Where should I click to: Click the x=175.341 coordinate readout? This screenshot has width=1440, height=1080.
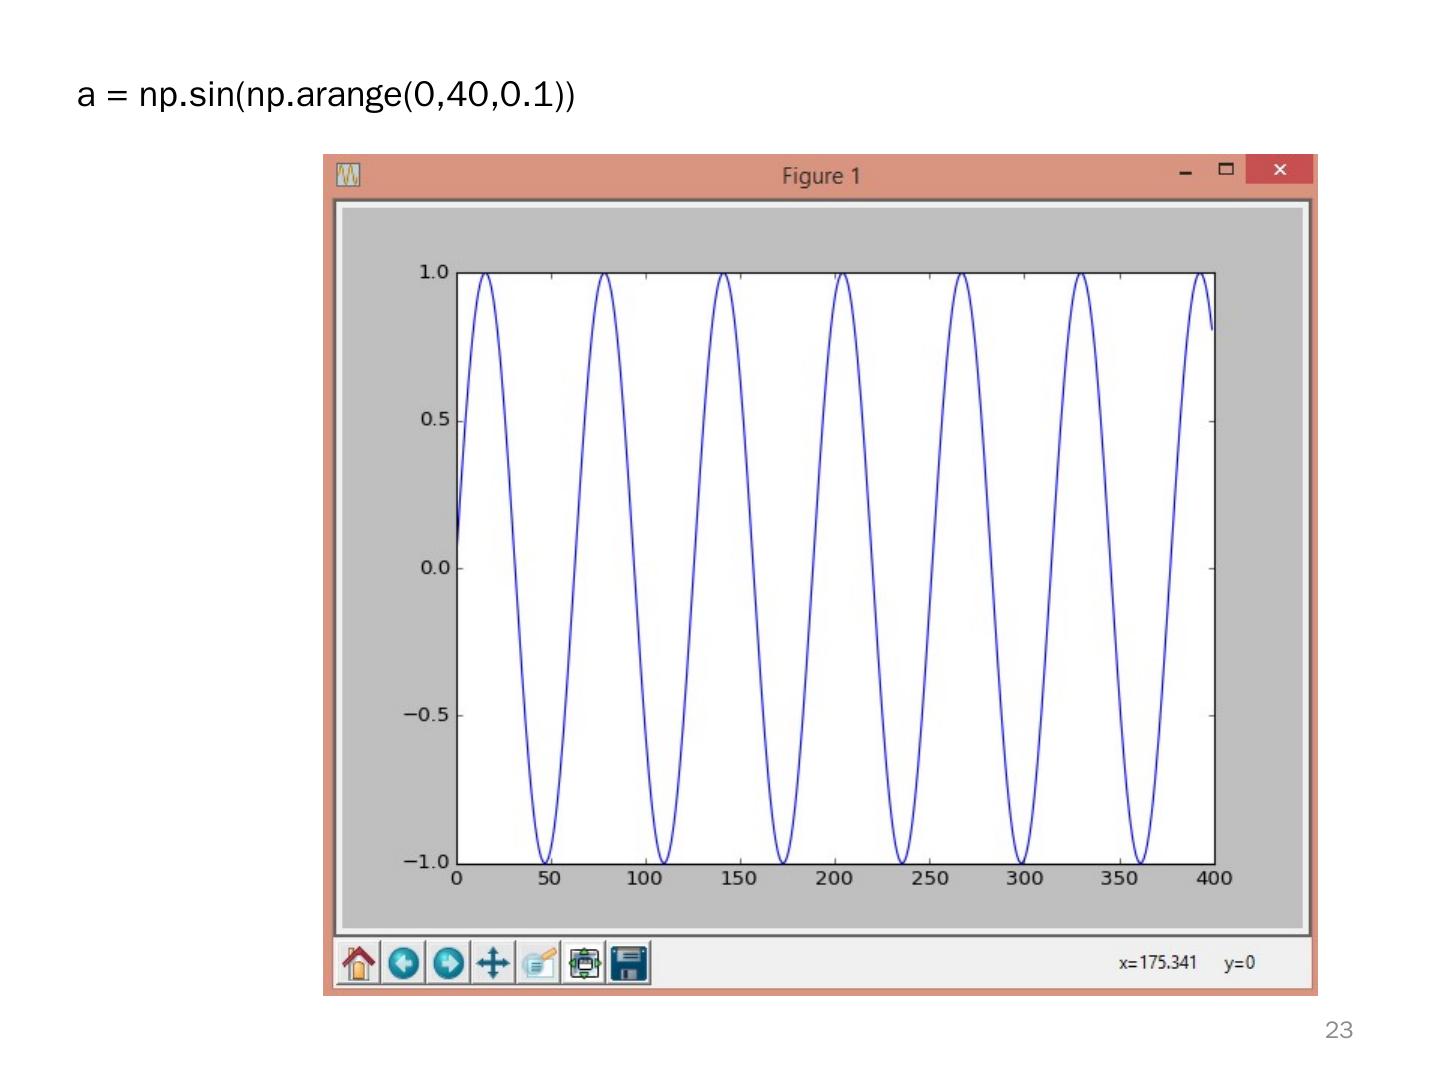(x=1157, y=963)
